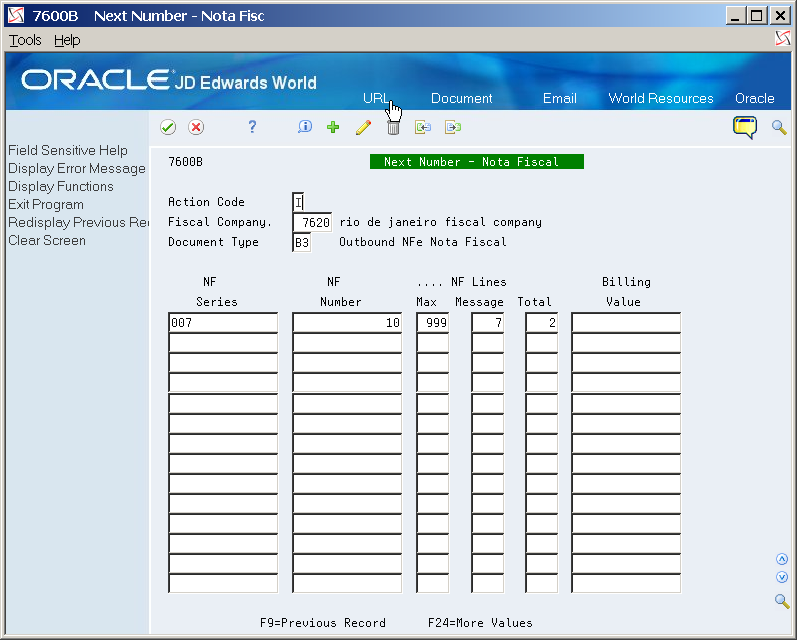Select Display Functions option
The width and height of the screenshot is (797, 640).
pyautogui.click(x=60, y=187)
